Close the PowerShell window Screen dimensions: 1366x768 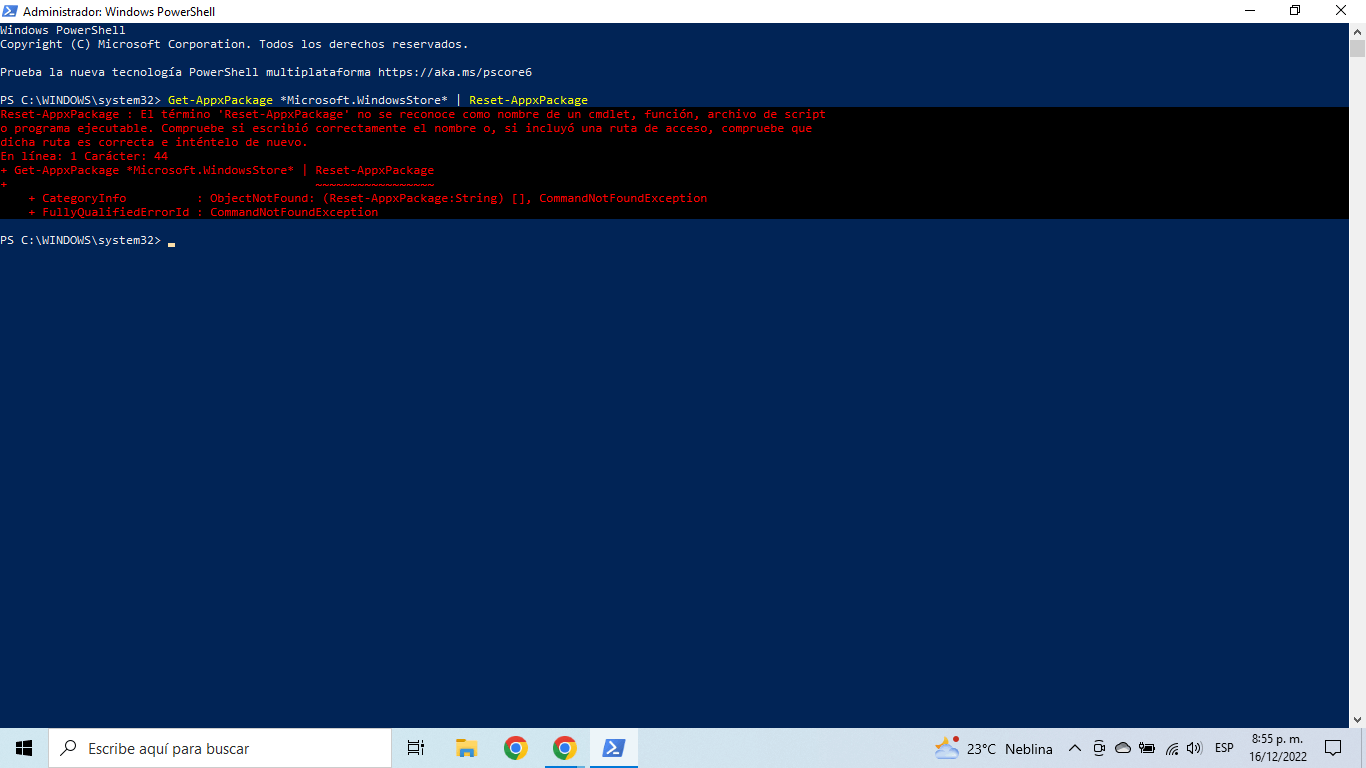[1342, 11]
